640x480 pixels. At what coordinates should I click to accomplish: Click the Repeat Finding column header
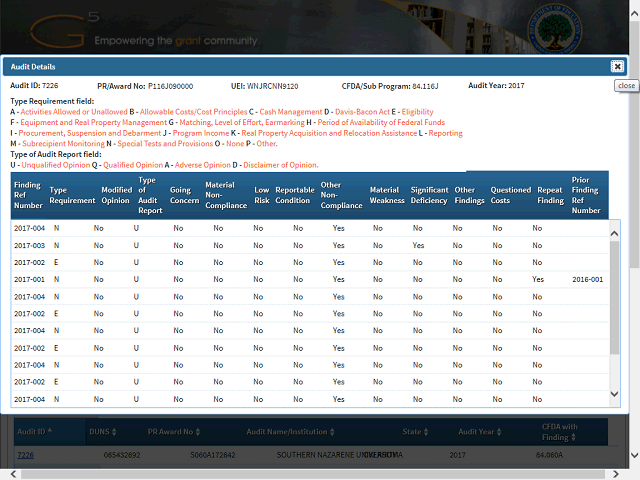click(x=549, y=195)
